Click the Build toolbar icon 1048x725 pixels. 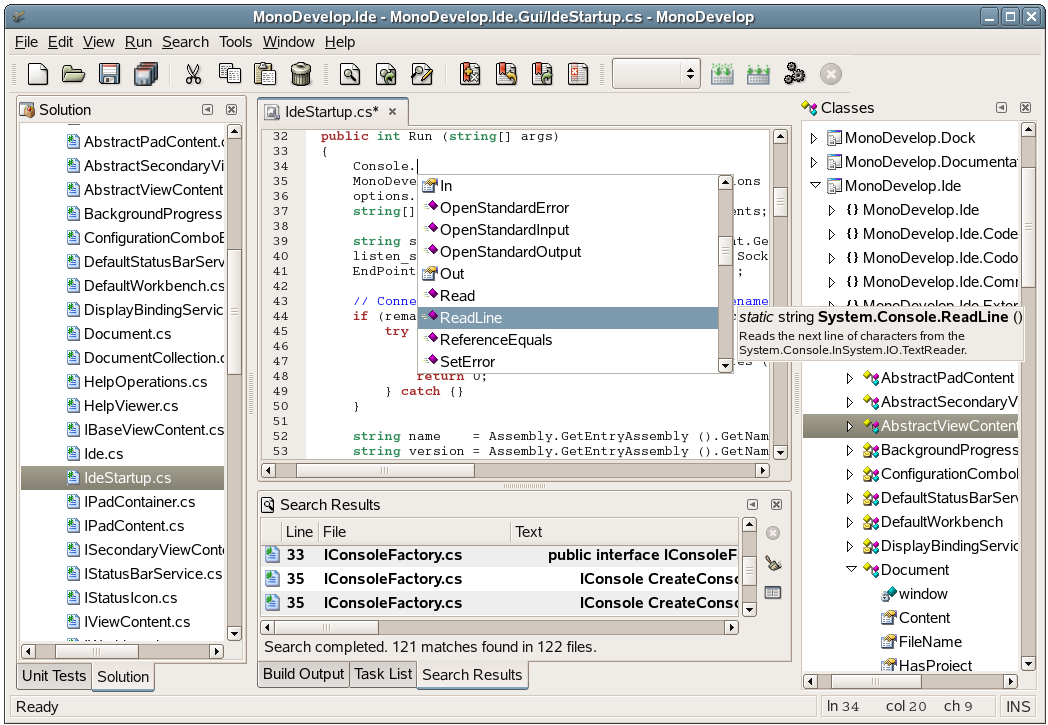point(722,74)
